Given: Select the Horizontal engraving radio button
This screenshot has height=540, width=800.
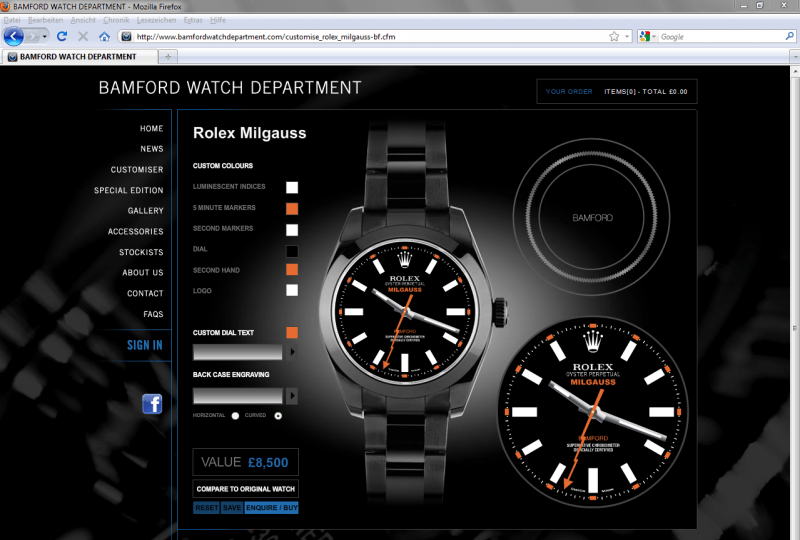Looking at the screenshot, I should 235,416.
